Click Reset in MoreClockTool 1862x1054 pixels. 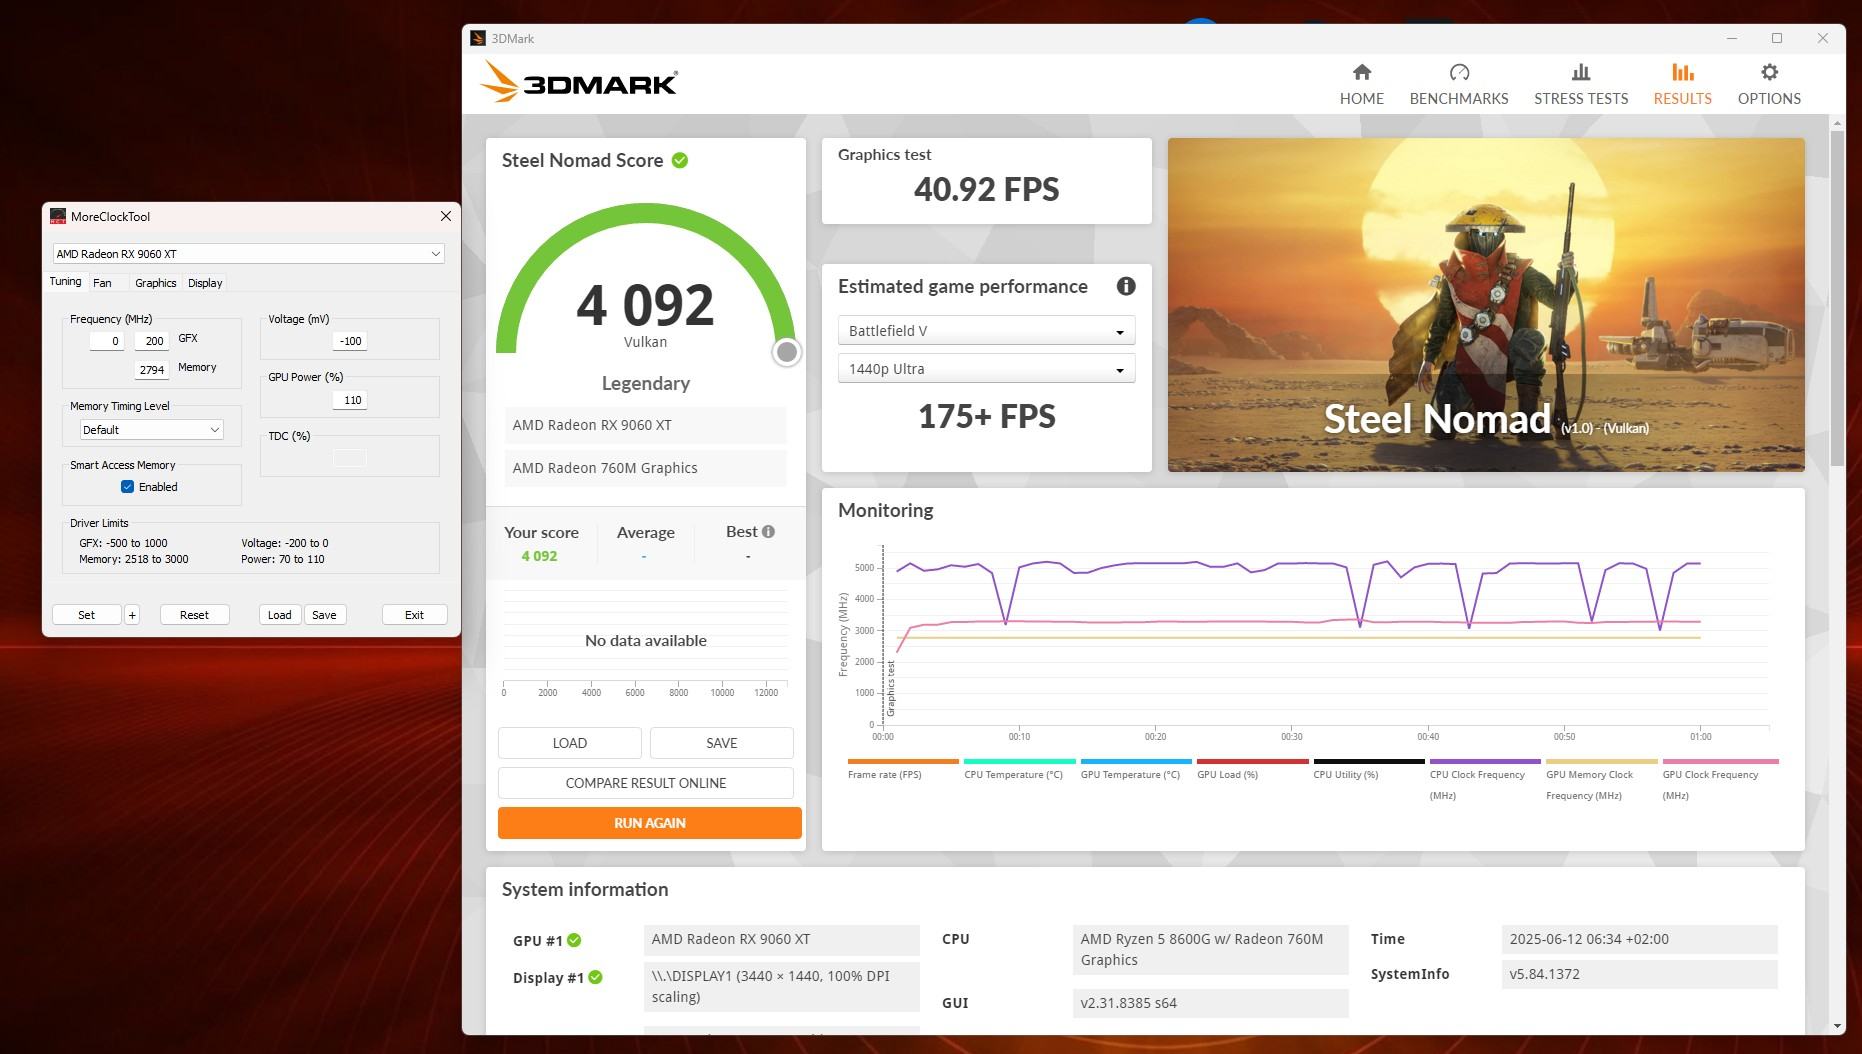click(194, 615)
